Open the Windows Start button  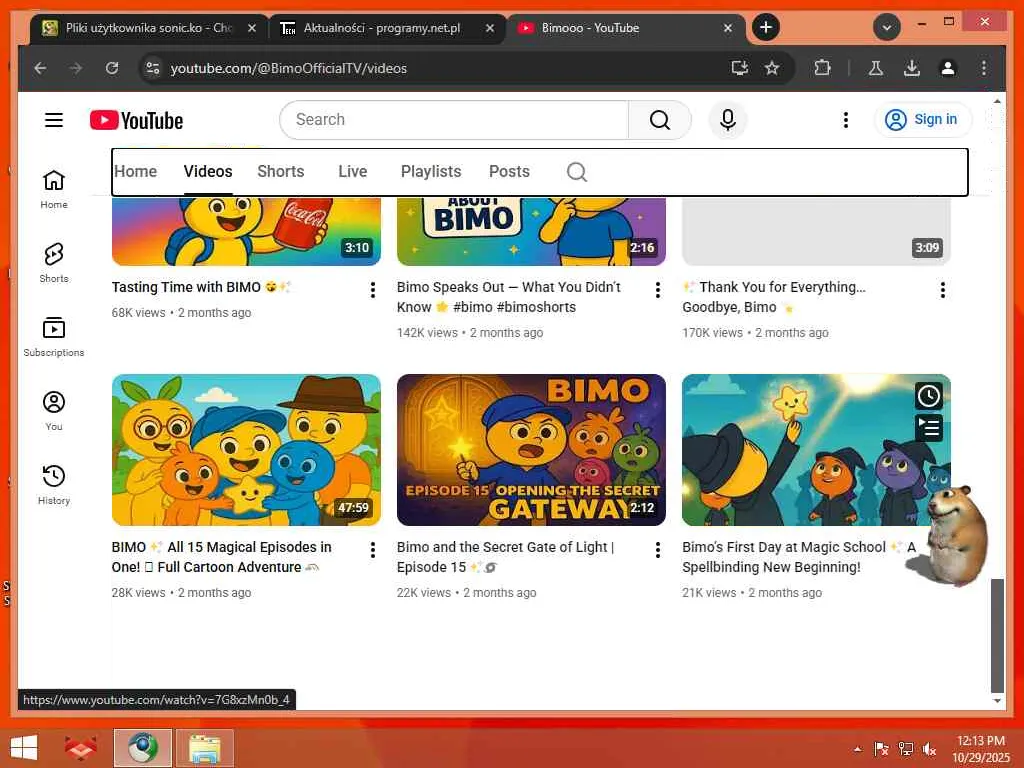[24, 748]
